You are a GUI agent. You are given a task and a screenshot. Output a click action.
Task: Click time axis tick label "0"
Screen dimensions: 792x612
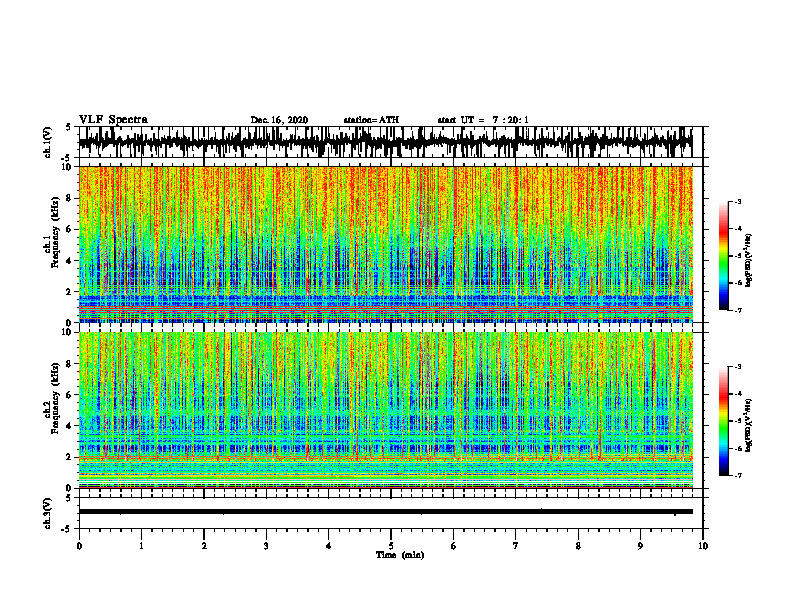pos(79,546)
